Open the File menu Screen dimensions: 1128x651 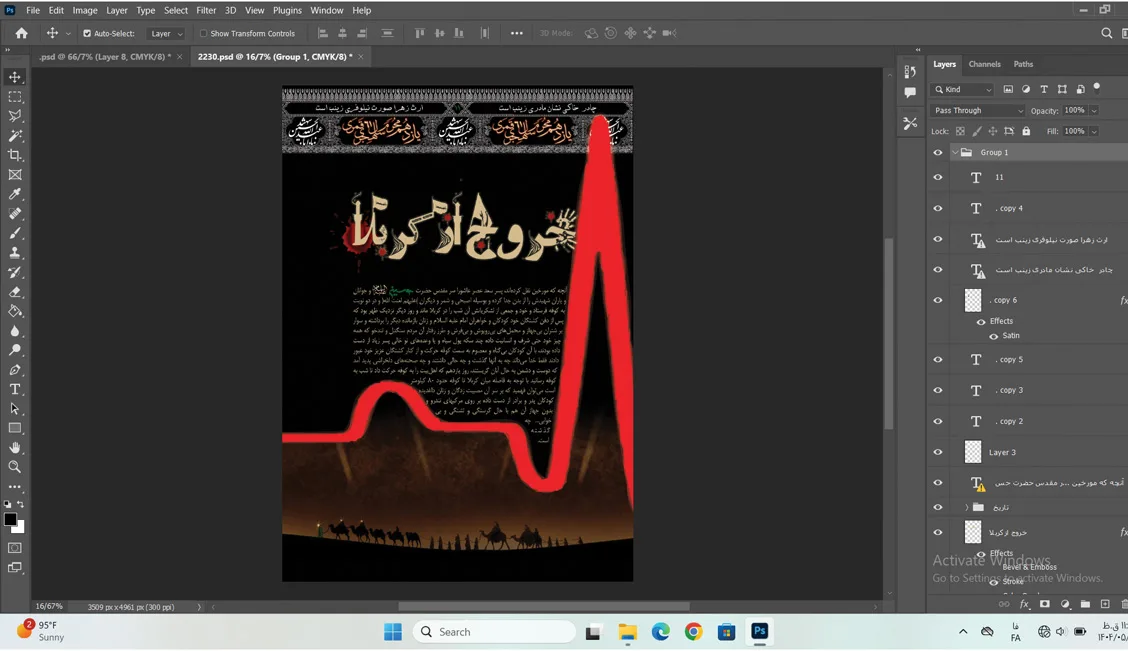[x=33, y=10]
